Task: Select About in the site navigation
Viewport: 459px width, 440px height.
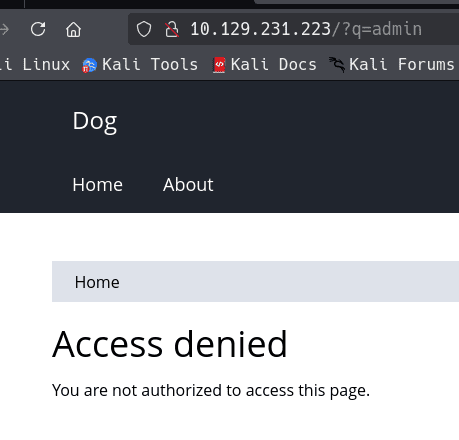Action: pyautogui.click(x=188, y=185)
